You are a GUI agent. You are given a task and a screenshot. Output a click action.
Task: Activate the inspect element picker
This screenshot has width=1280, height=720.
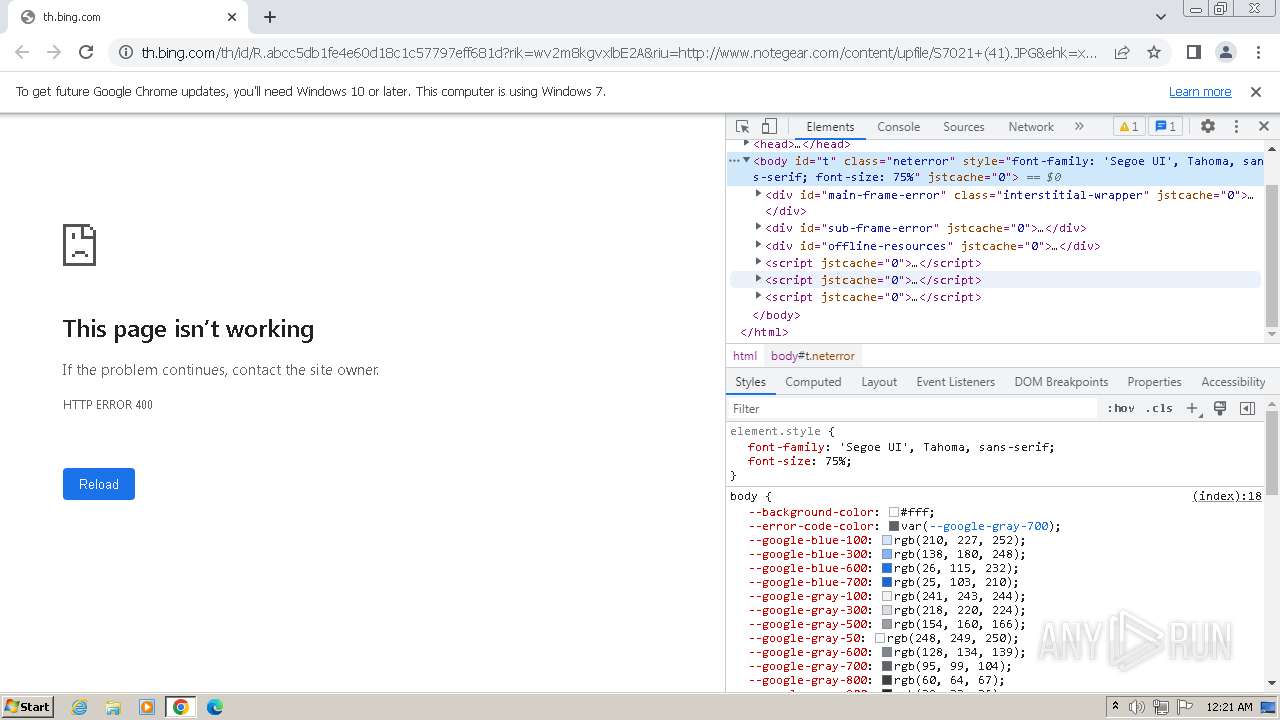(x=742, y=127)
